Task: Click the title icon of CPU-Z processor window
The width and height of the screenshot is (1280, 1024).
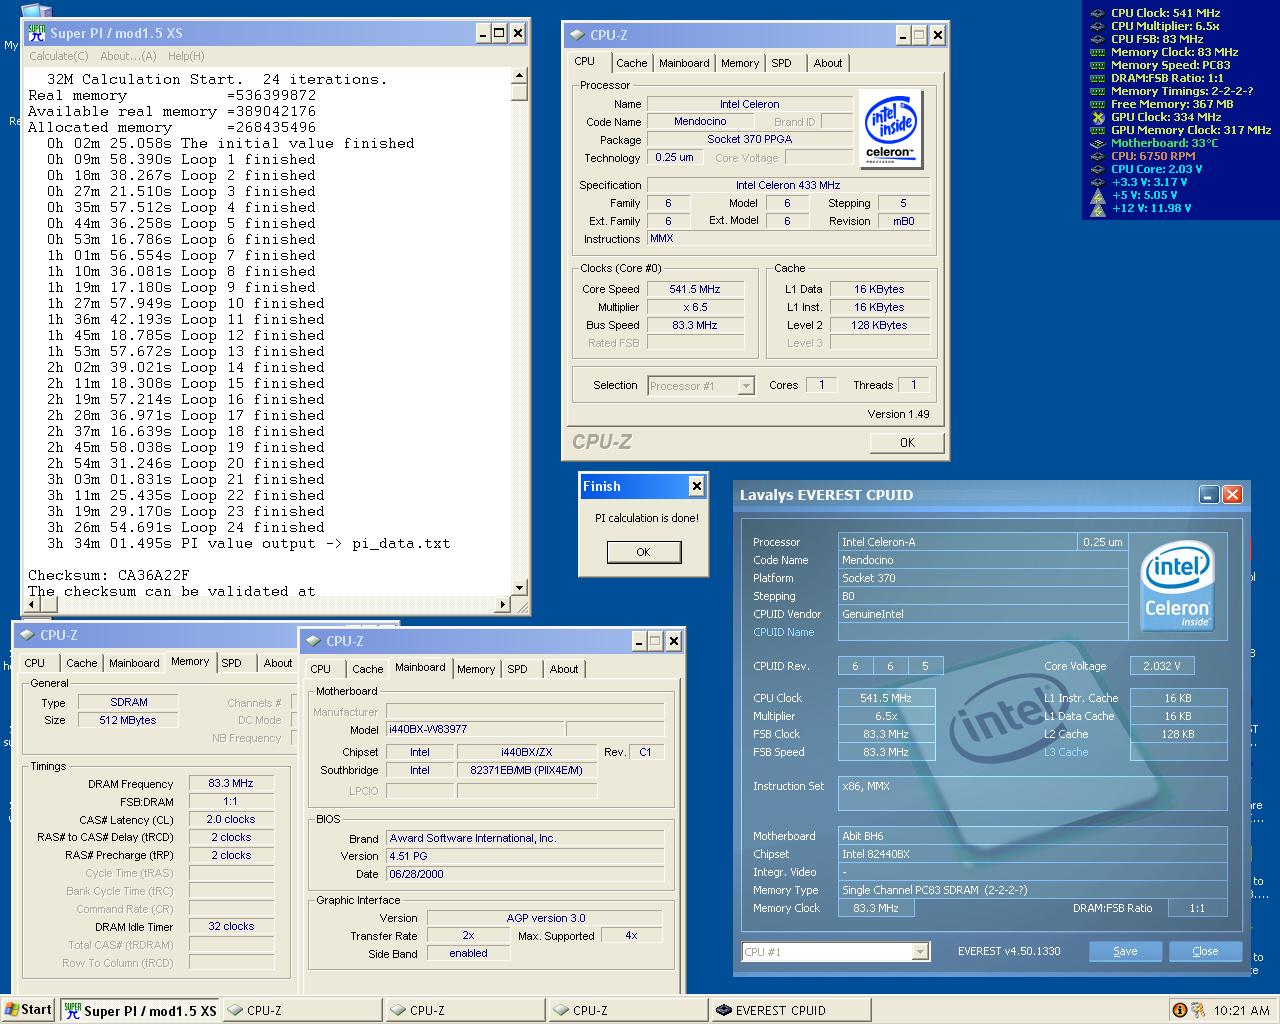Action: (x=577, y=35)
